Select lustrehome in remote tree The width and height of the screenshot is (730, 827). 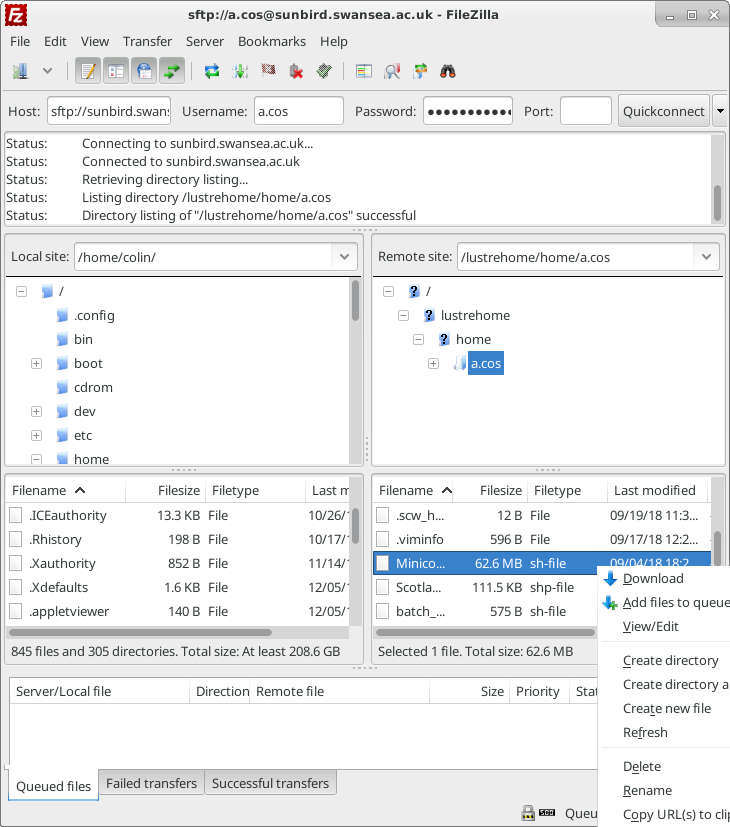[475, 315]
